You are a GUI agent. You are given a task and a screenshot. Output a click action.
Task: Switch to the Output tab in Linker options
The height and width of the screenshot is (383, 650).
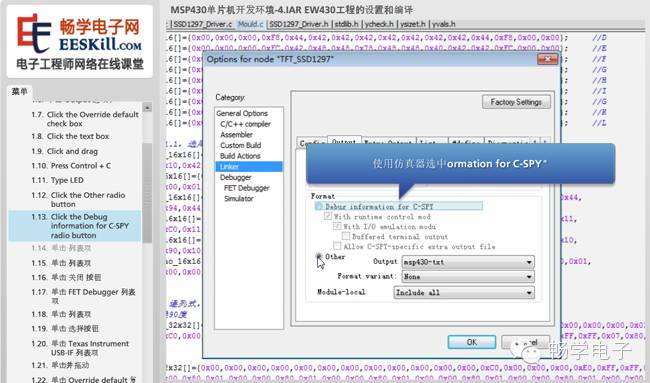click(x=344, y=142)
